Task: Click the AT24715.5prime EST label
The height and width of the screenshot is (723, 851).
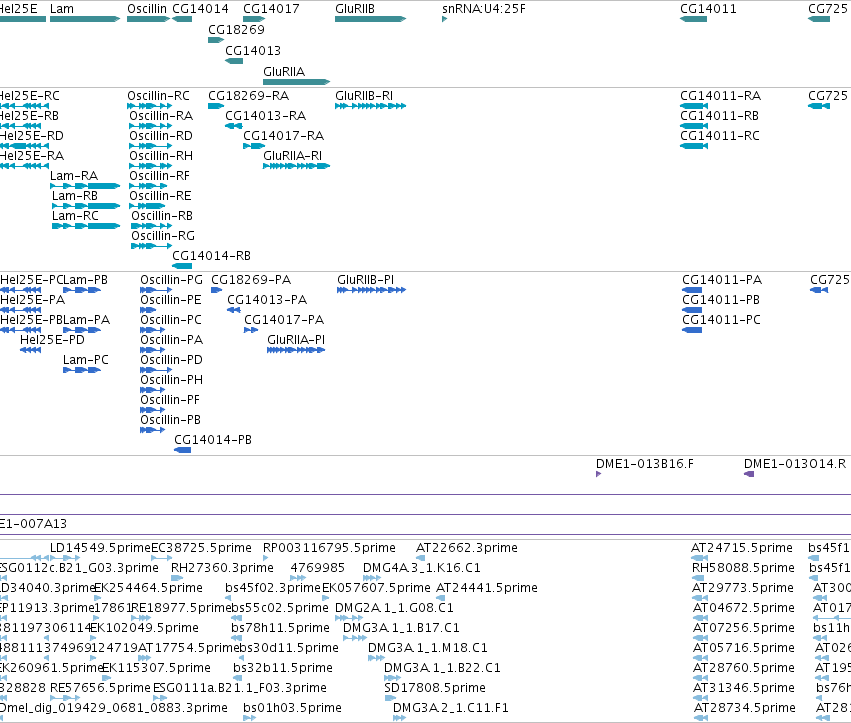Action: [741, 548]
